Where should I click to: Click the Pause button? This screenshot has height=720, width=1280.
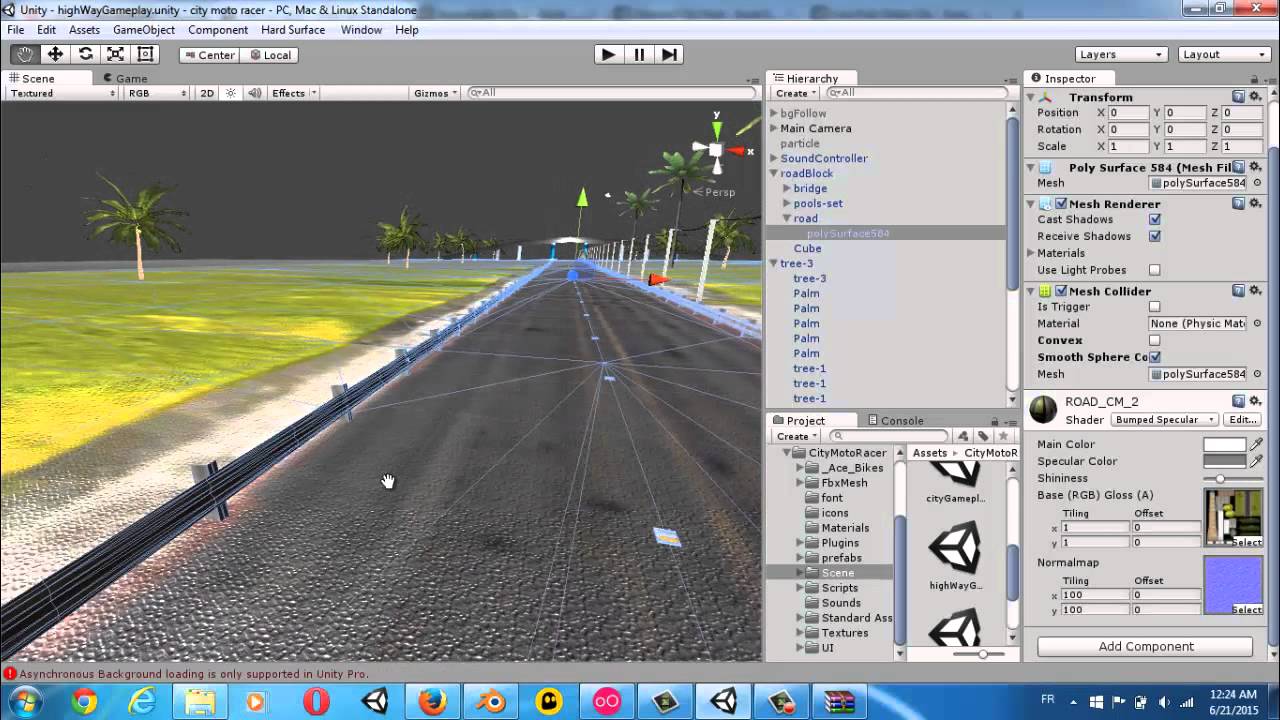(x=639, y=54)
